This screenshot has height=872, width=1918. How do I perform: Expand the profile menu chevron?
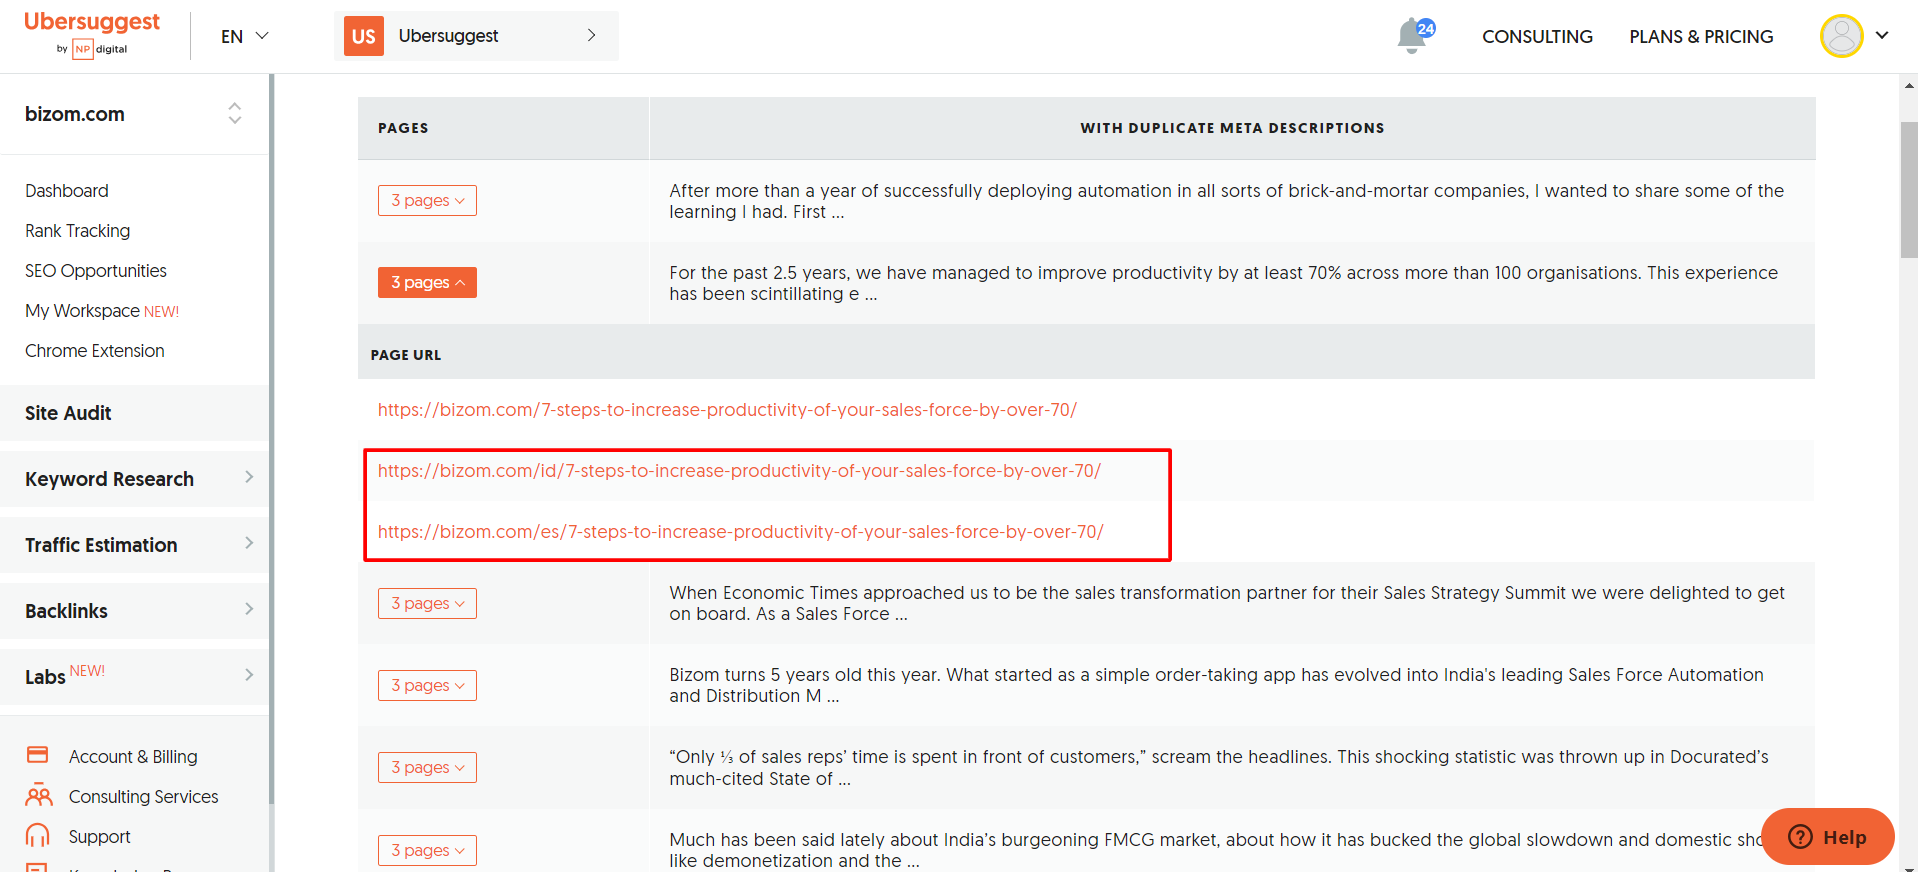pyautogui.click(x=1882, y=35)
